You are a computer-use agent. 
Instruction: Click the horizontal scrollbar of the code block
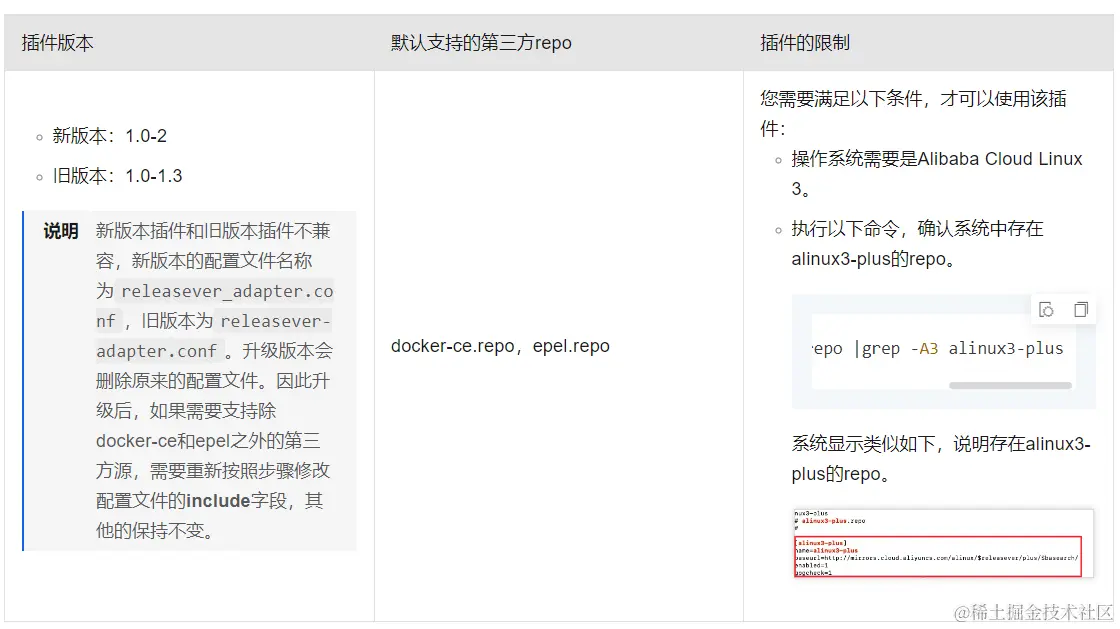click(1010, 386)
